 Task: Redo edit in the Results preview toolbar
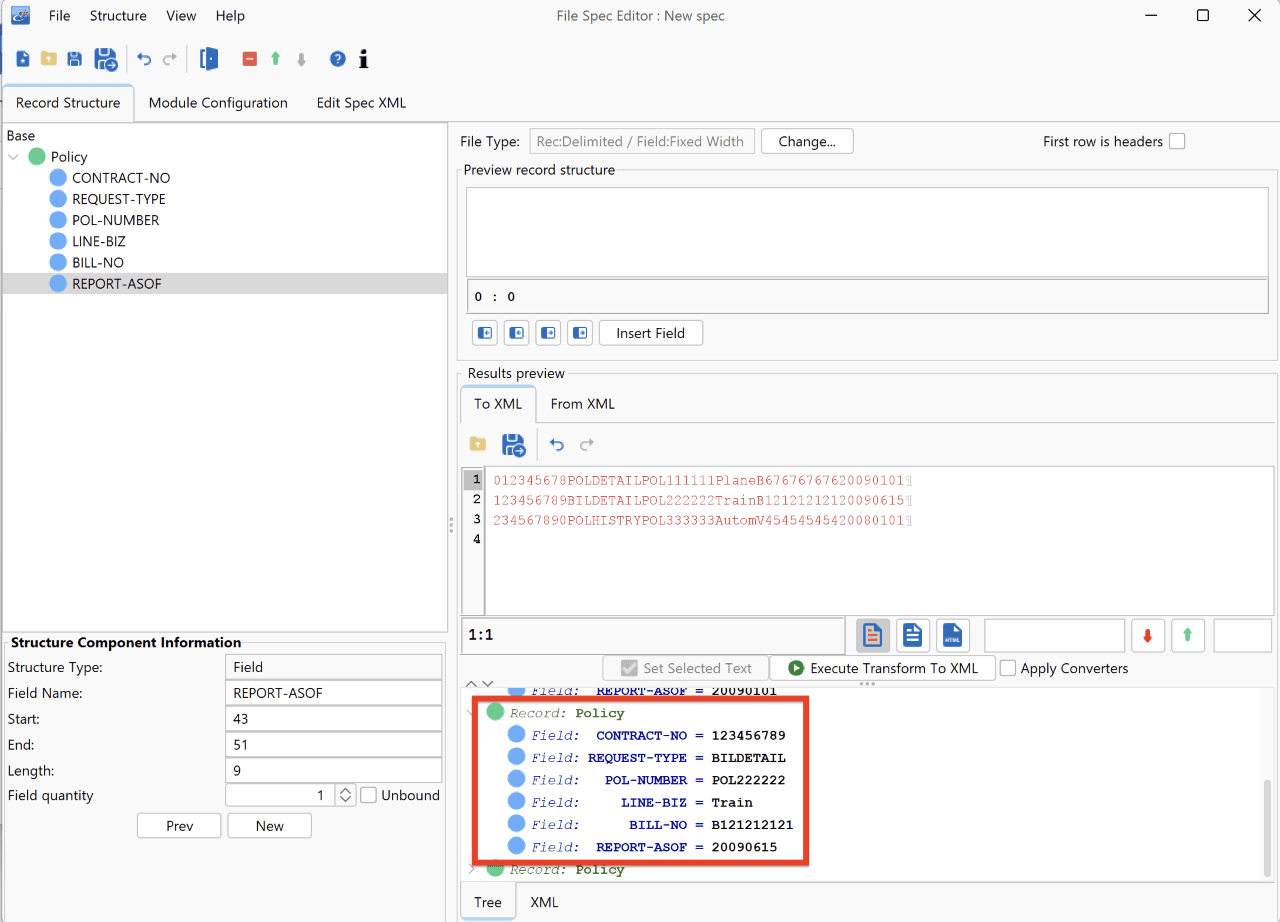tap(587, 444)
